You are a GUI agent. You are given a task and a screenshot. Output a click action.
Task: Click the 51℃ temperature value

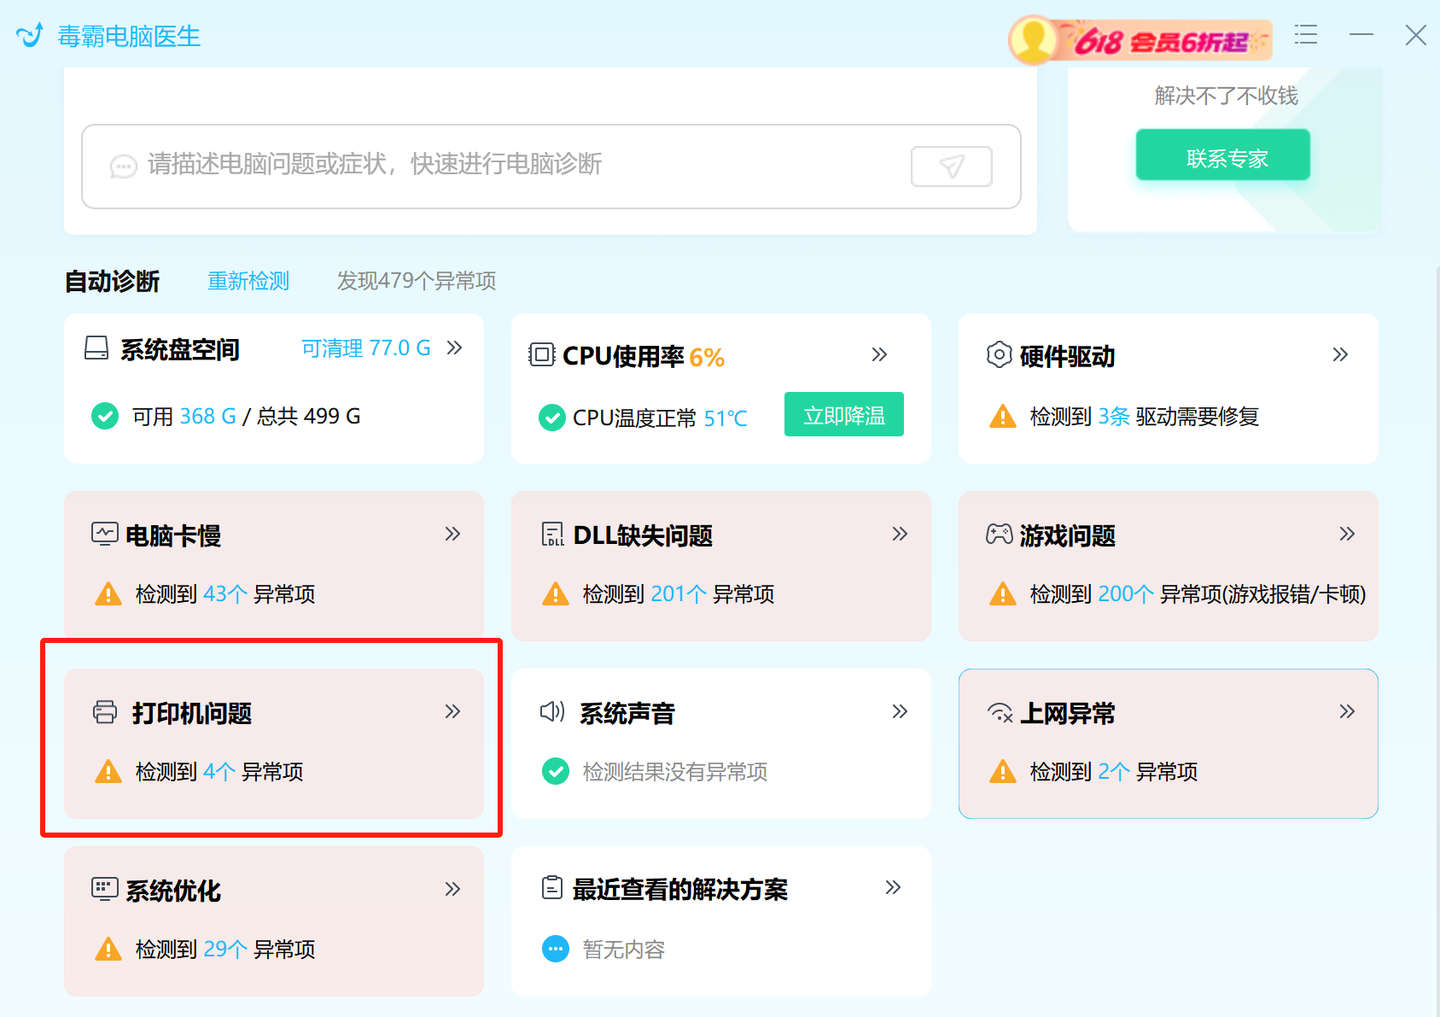(x=725, y=418)
